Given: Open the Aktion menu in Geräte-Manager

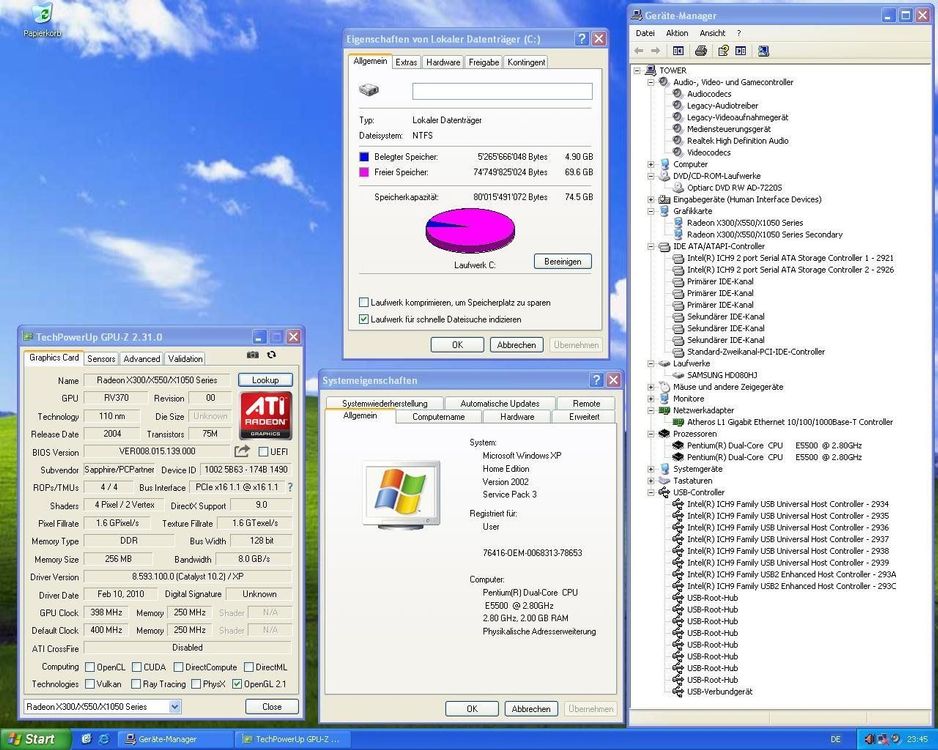Looking at the screenshot, I should [x=677, y=32].
